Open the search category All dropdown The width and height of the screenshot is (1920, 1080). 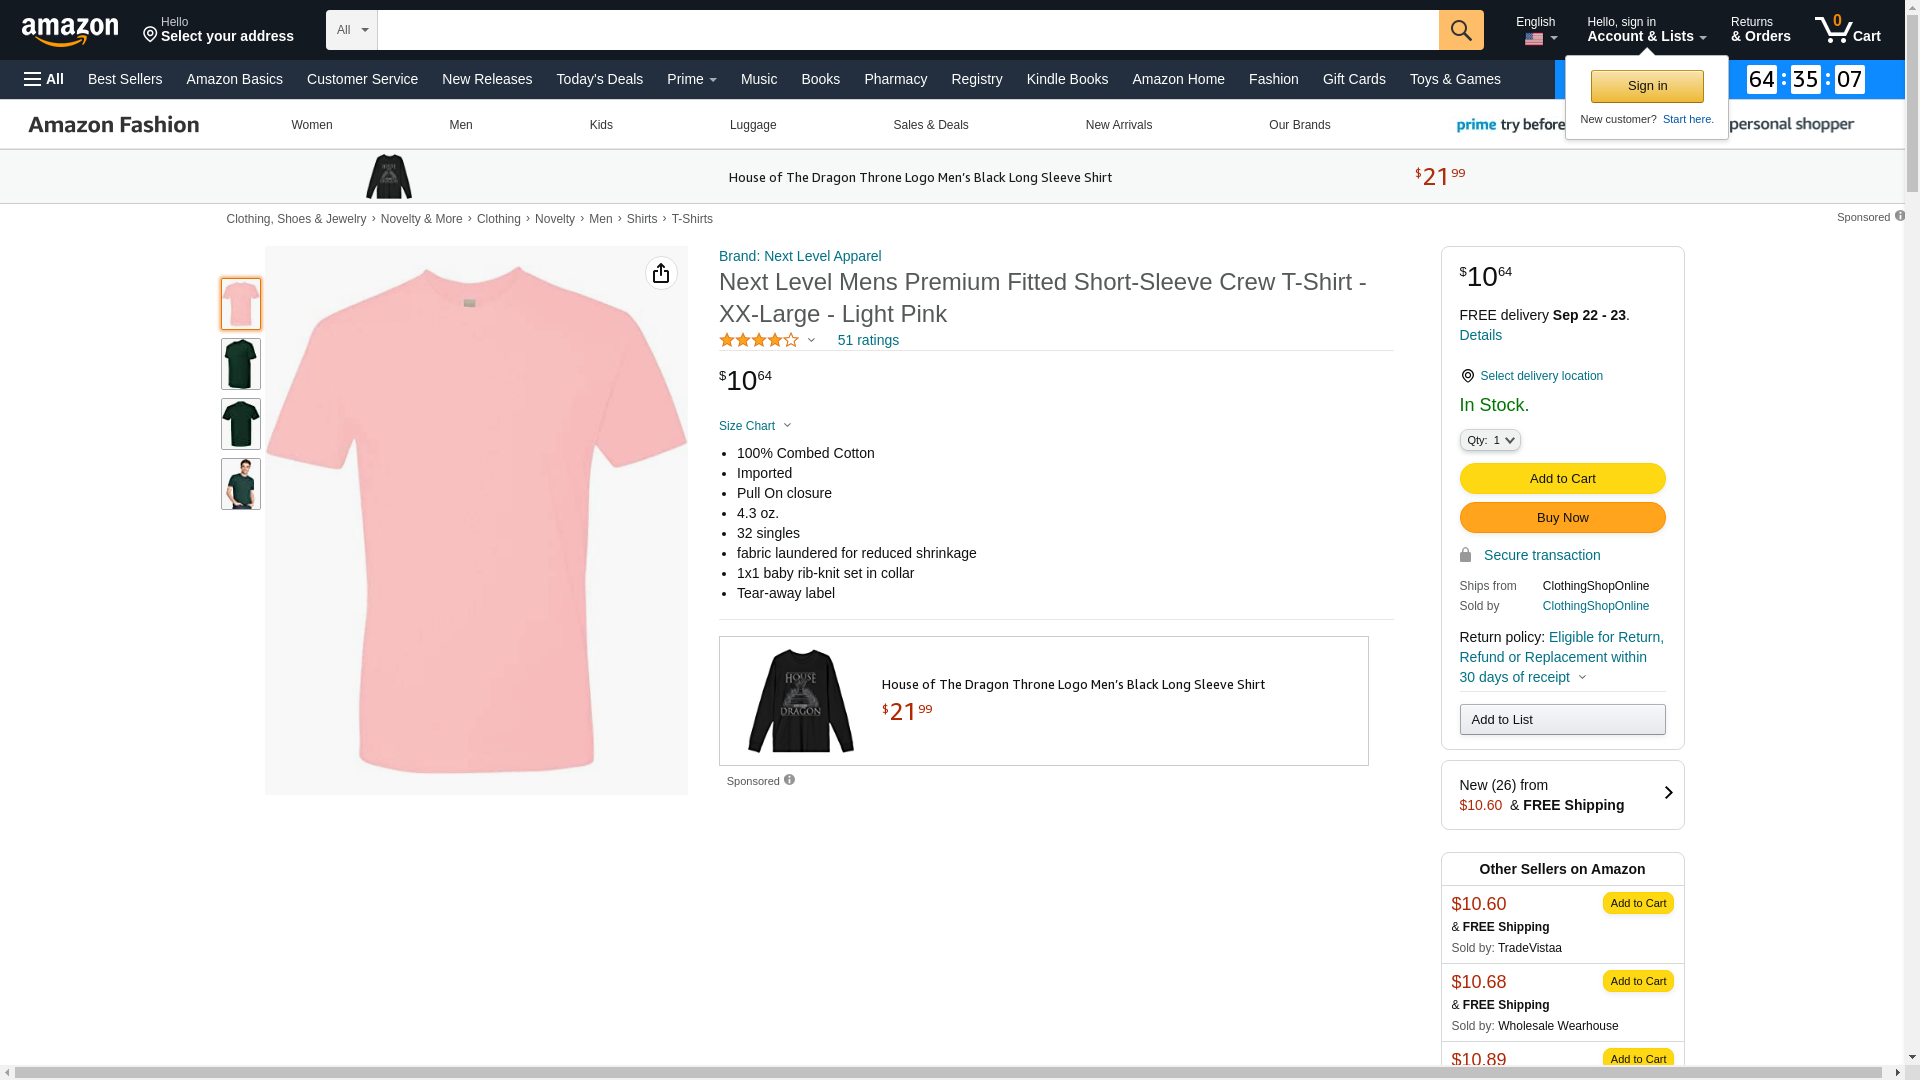click(351, 30)
